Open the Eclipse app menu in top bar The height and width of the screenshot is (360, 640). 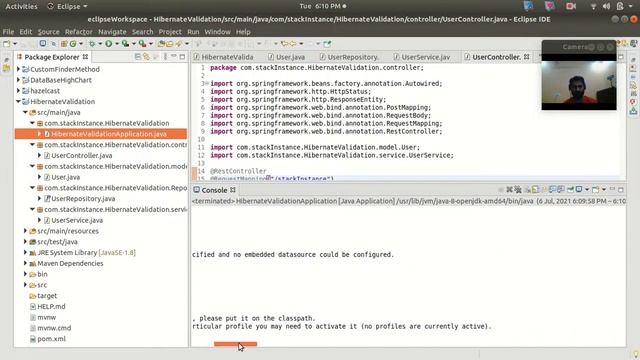(67, 6)
